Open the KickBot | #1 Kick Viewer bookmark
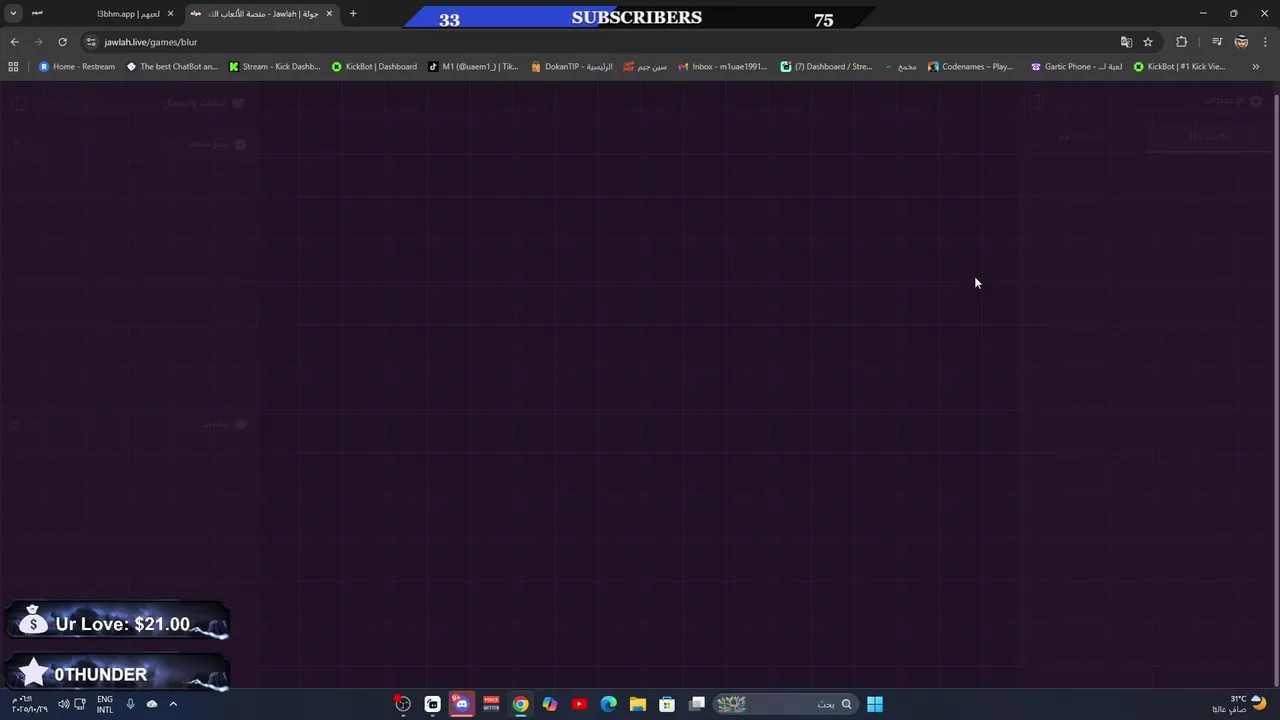 click(x=1179, y=67)
